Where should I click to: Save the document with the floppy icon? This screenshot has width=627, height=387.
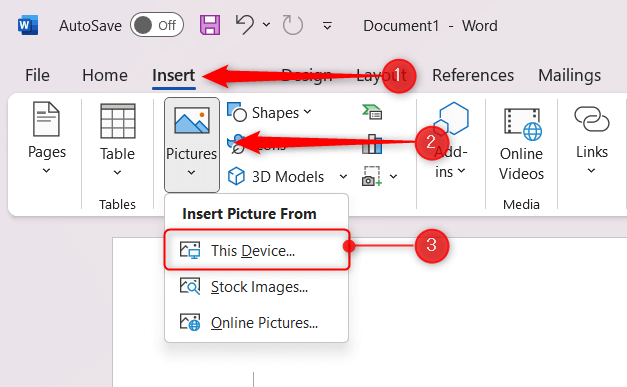pos(210,25)
